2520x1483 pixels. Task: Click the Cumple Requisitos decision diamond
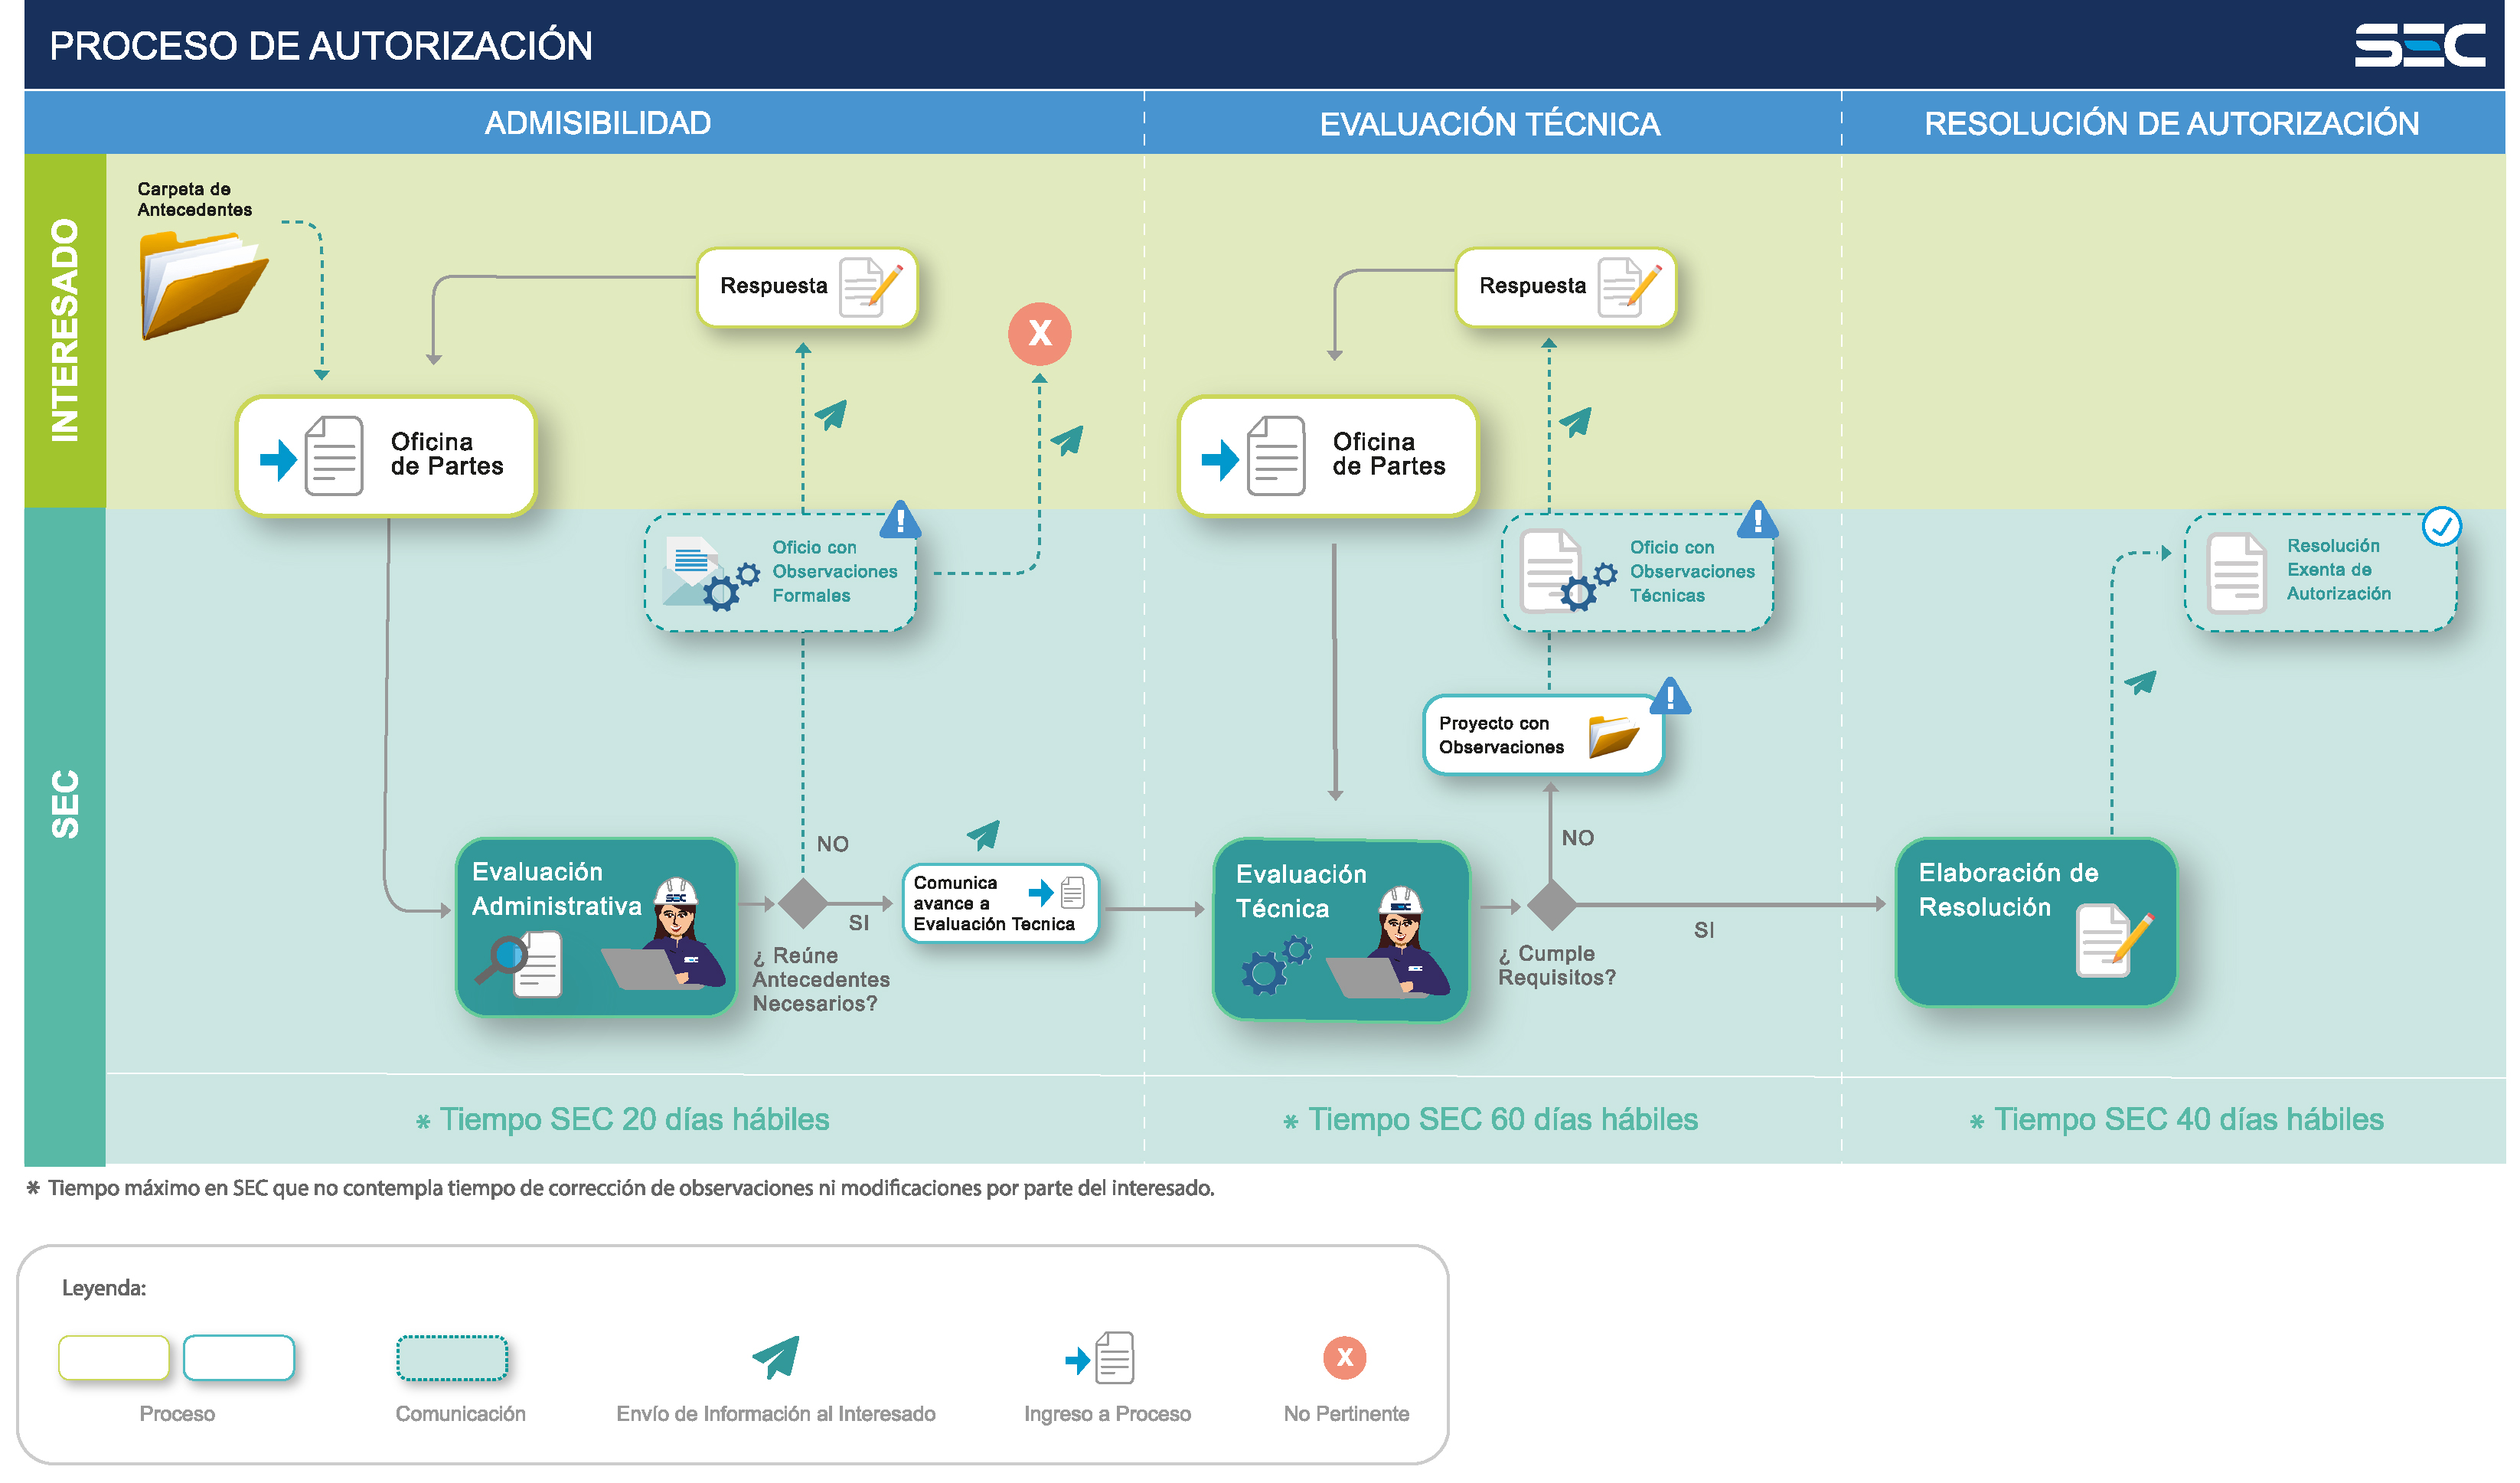[x=1551, y=905]
